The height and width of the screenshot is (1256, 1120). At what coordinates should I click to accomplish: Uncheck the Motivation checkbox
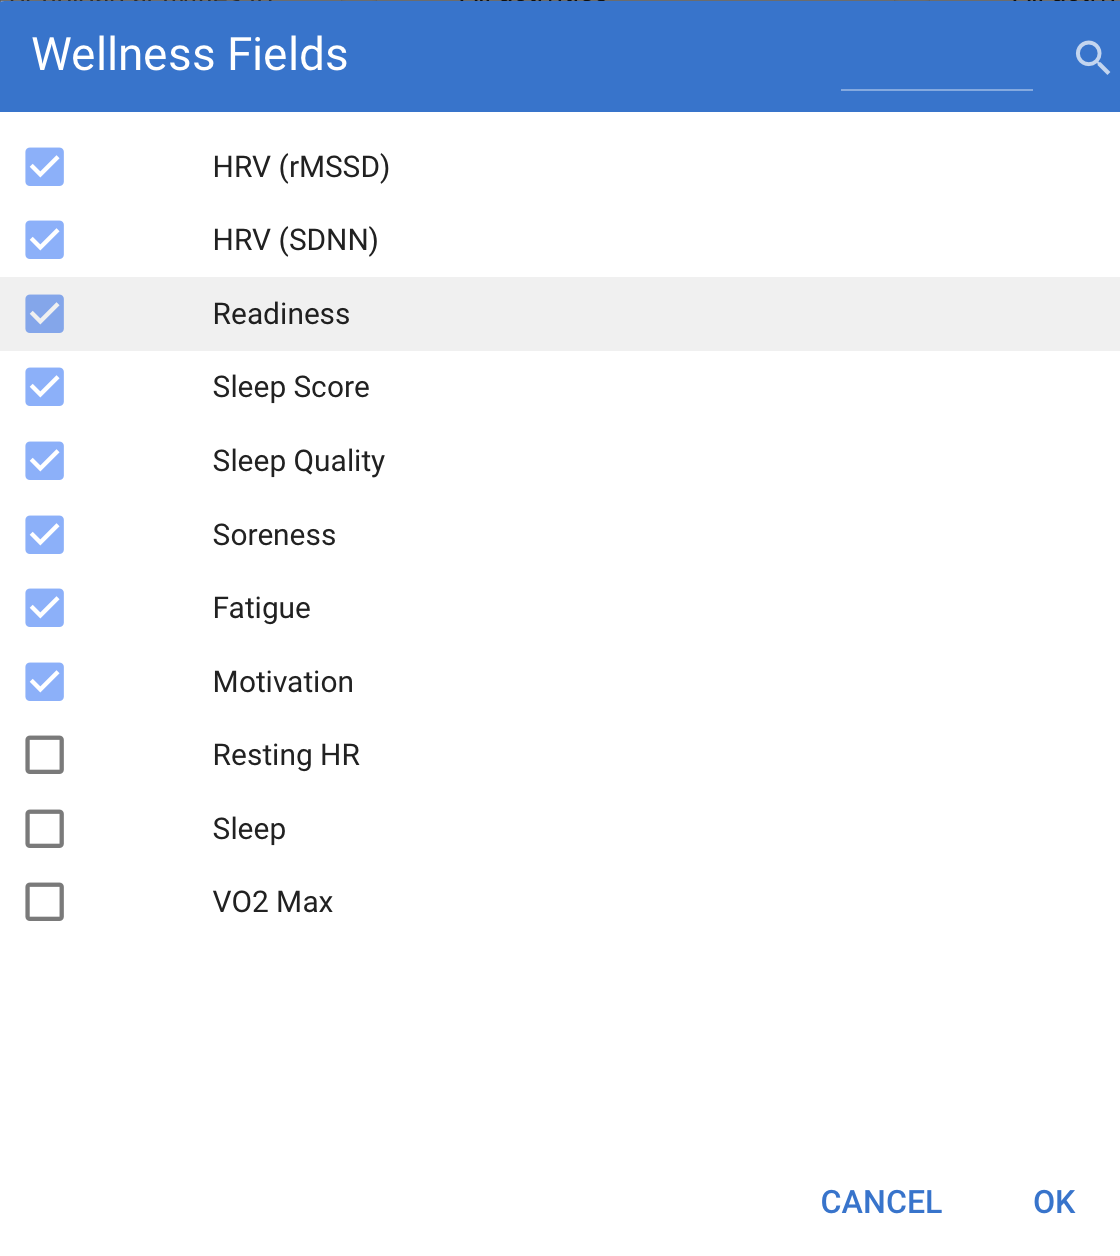[x=45, y=682]
